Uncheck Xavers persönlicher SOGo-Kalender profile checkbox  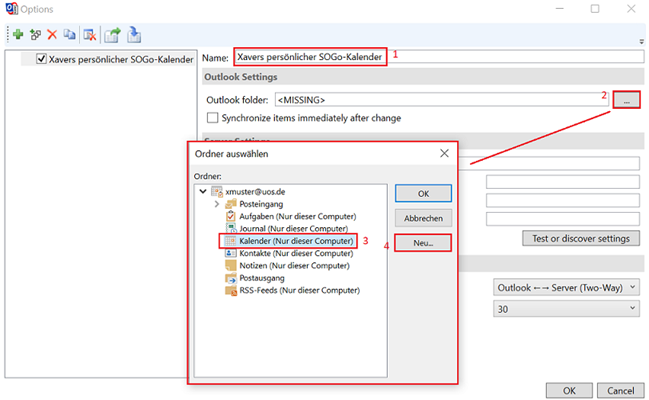pyautogui.click(x=41, y=59)
